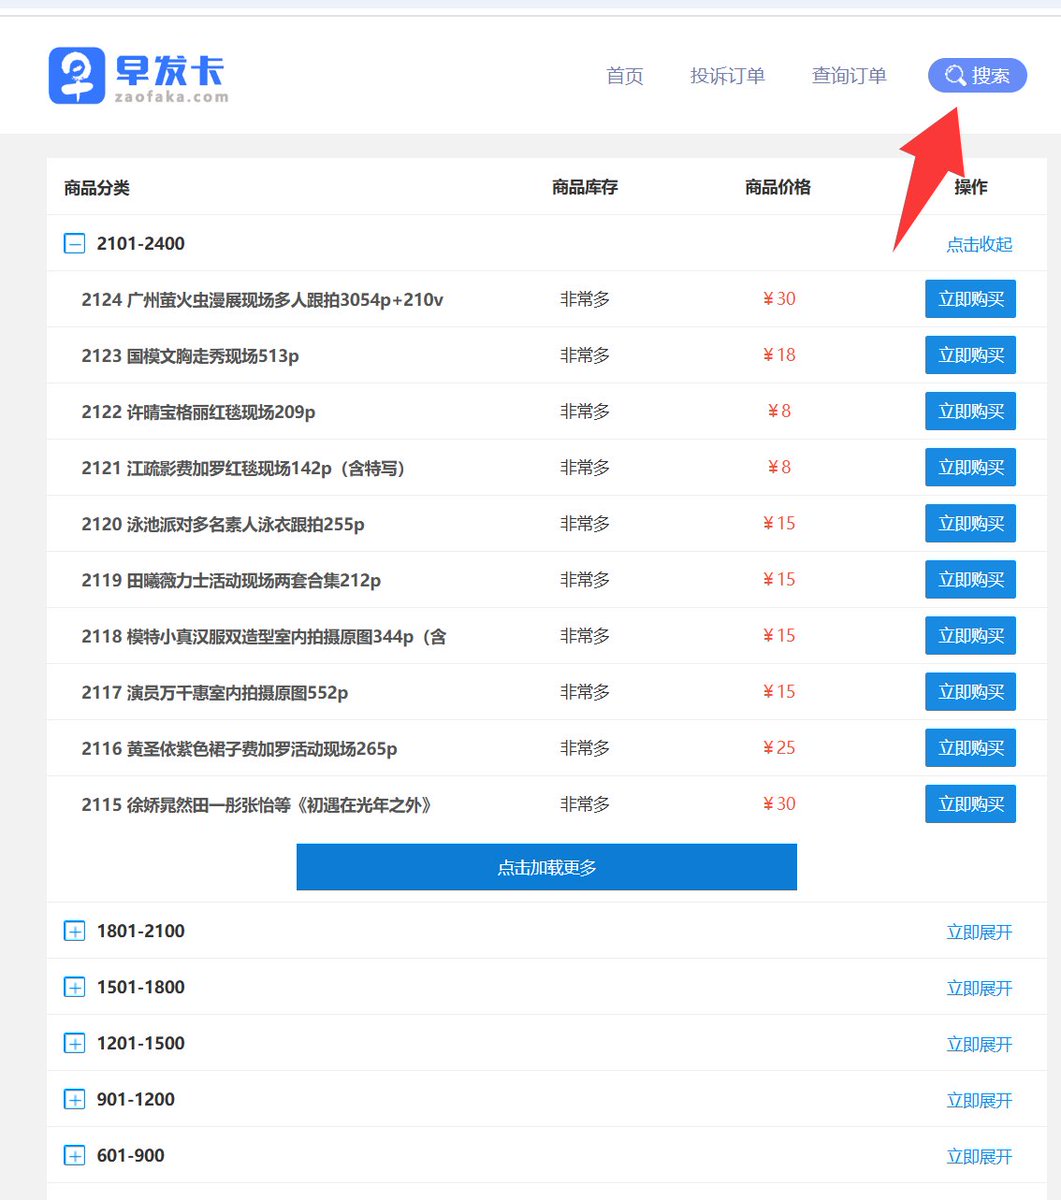Click 立即展开 link for 601-900

coord(979,1156)
